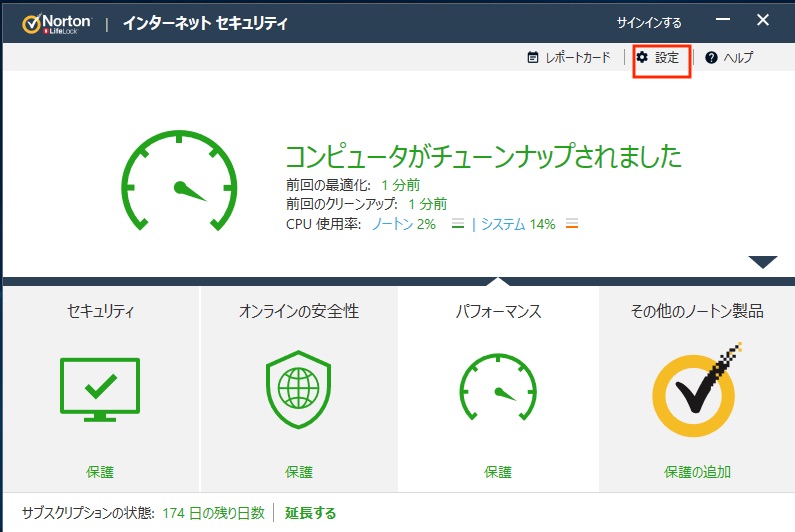Open the レポートカード calendar icon
This screenshot has height=532, width=795.
click(533, 57)
